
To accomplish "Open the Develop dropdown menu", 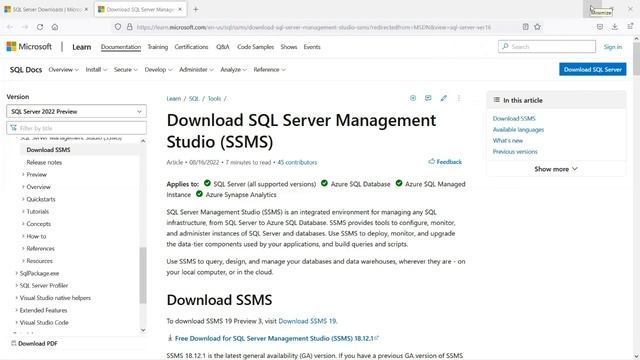I will click(x=158, y=70).
